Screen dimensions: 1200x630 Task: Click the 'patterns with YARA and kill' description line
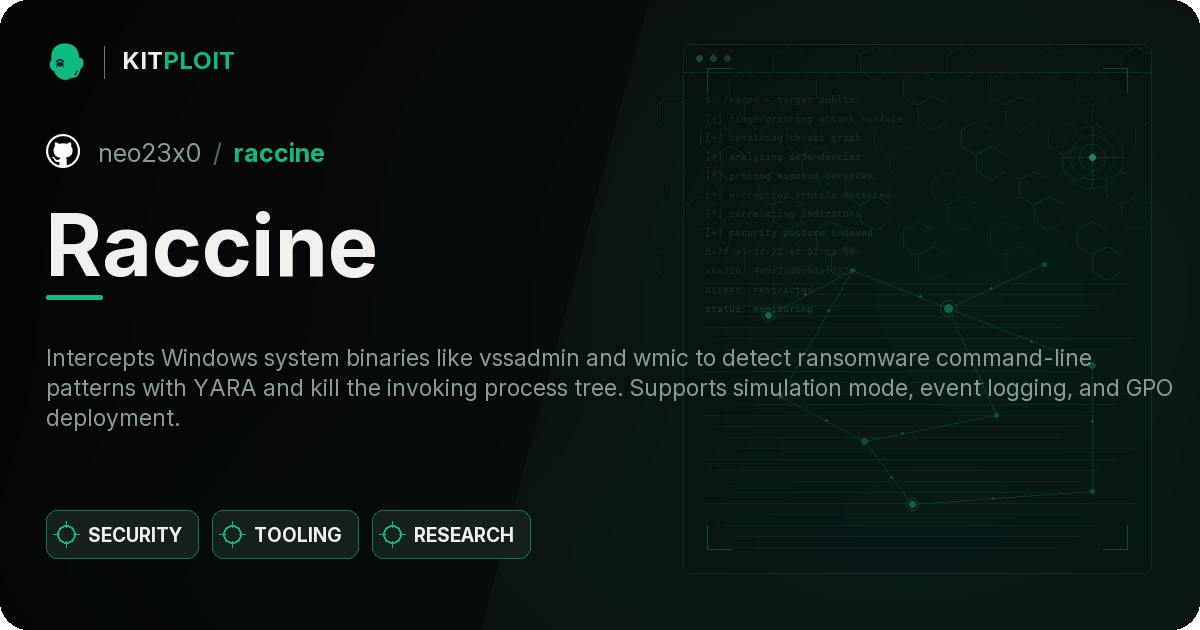[x=609, y=388]
